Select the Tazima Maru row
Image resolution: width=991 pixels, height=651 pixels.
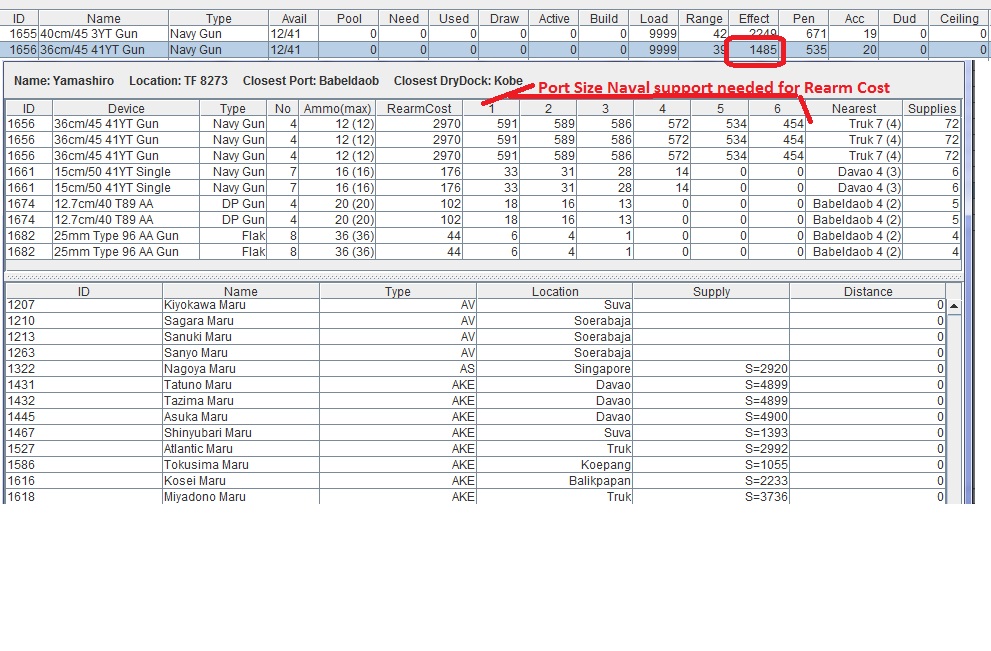click(476, 400)
